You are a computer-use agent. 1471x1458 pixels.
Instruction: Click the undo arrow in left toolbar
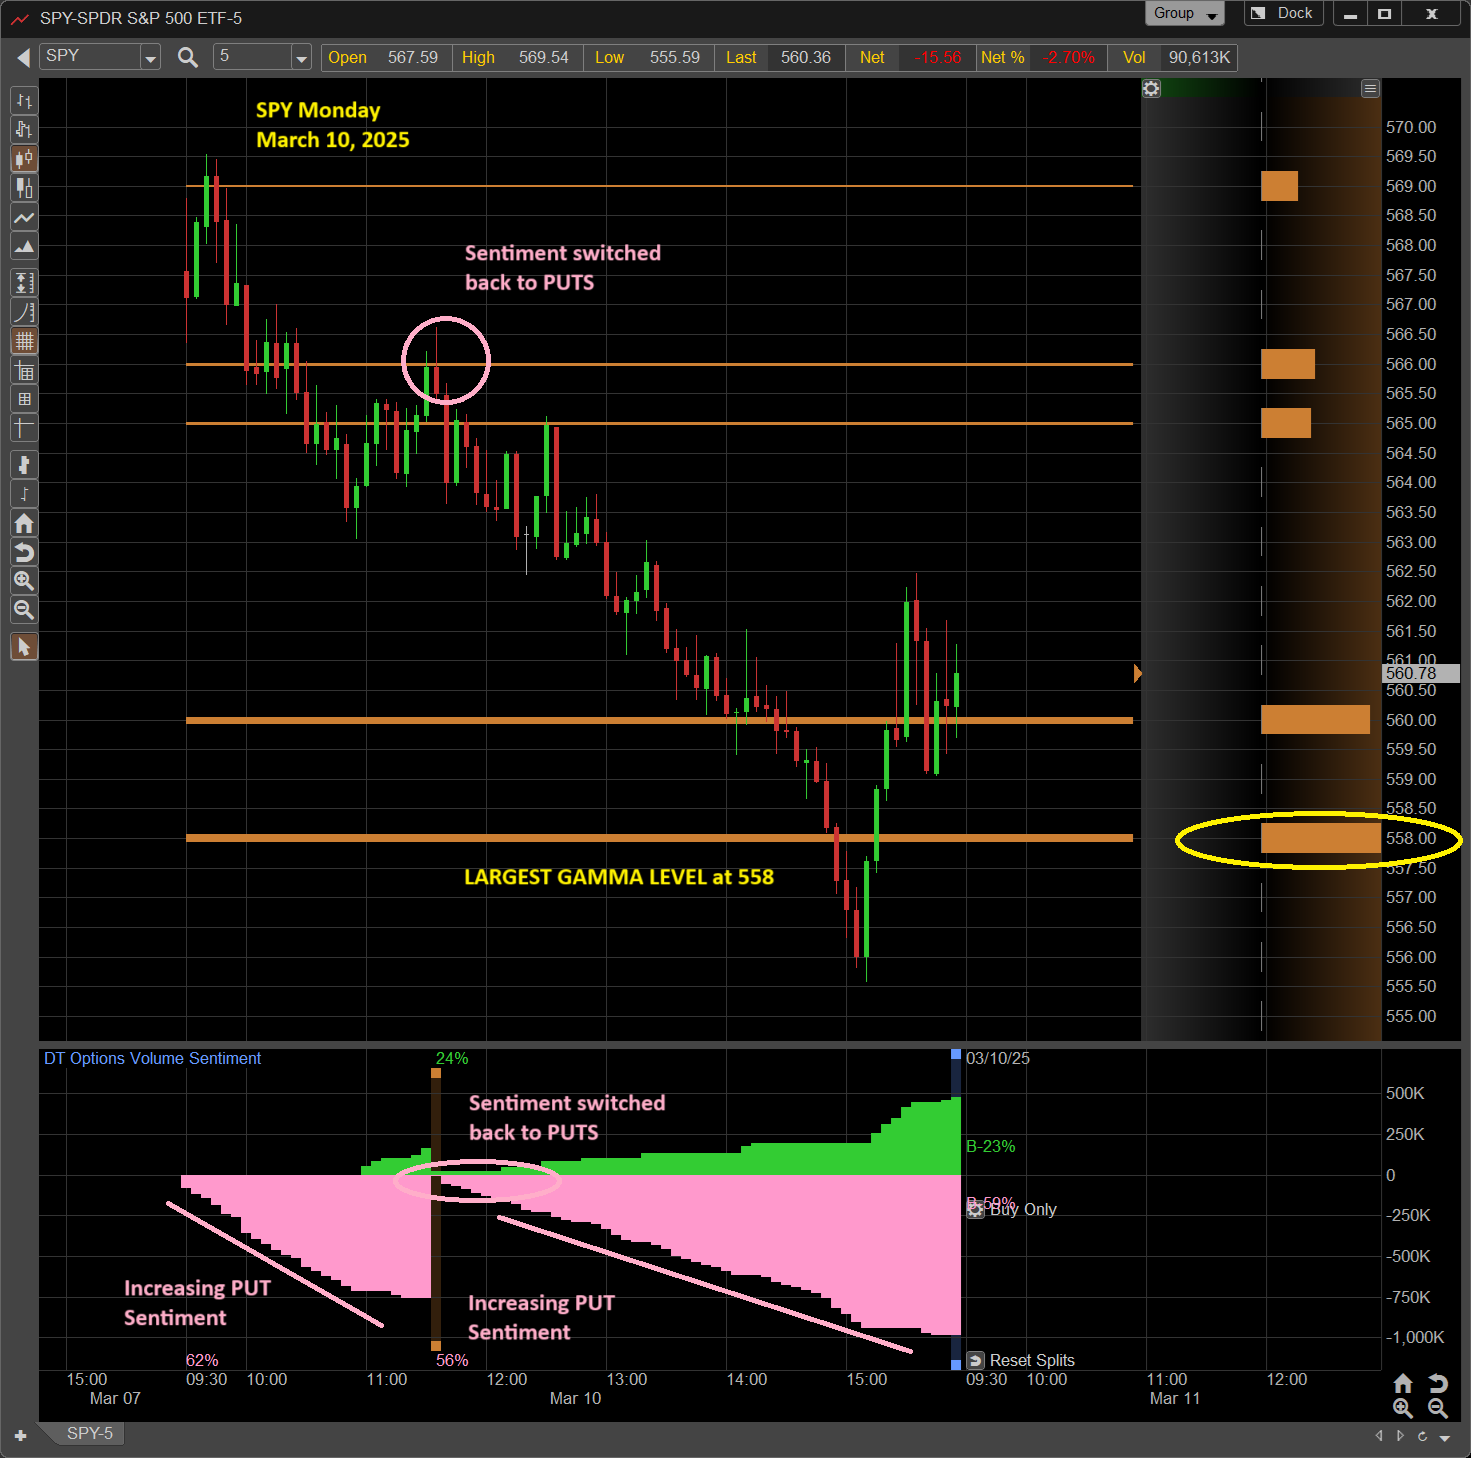pyautogui.click(x=24, y=552)
